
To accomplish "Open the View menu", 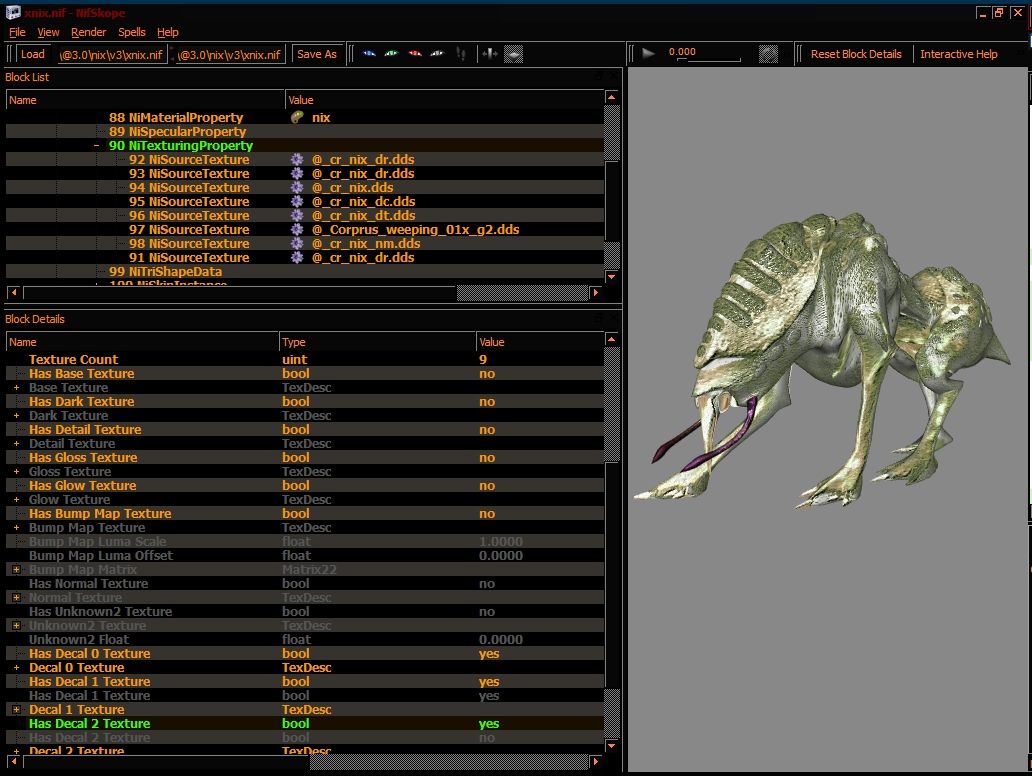I will point(48,32).
